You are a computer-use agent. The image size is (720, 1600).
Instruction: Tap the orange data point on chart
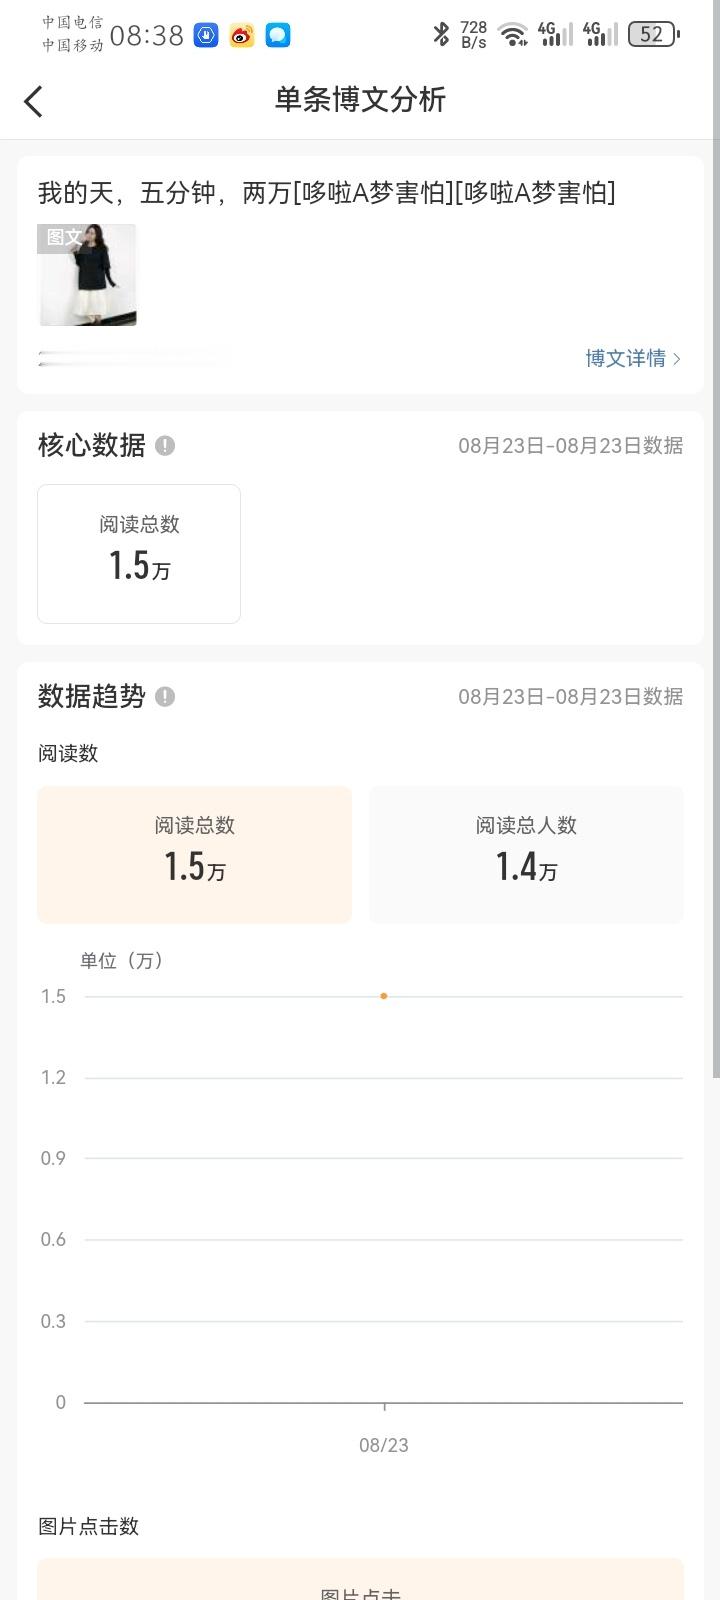tap(384, 996)
